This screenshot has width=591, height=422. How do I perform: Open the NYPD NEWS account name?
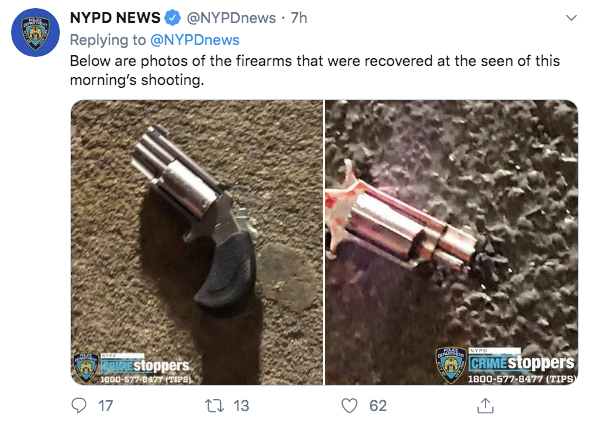click(x=115, y=18)
